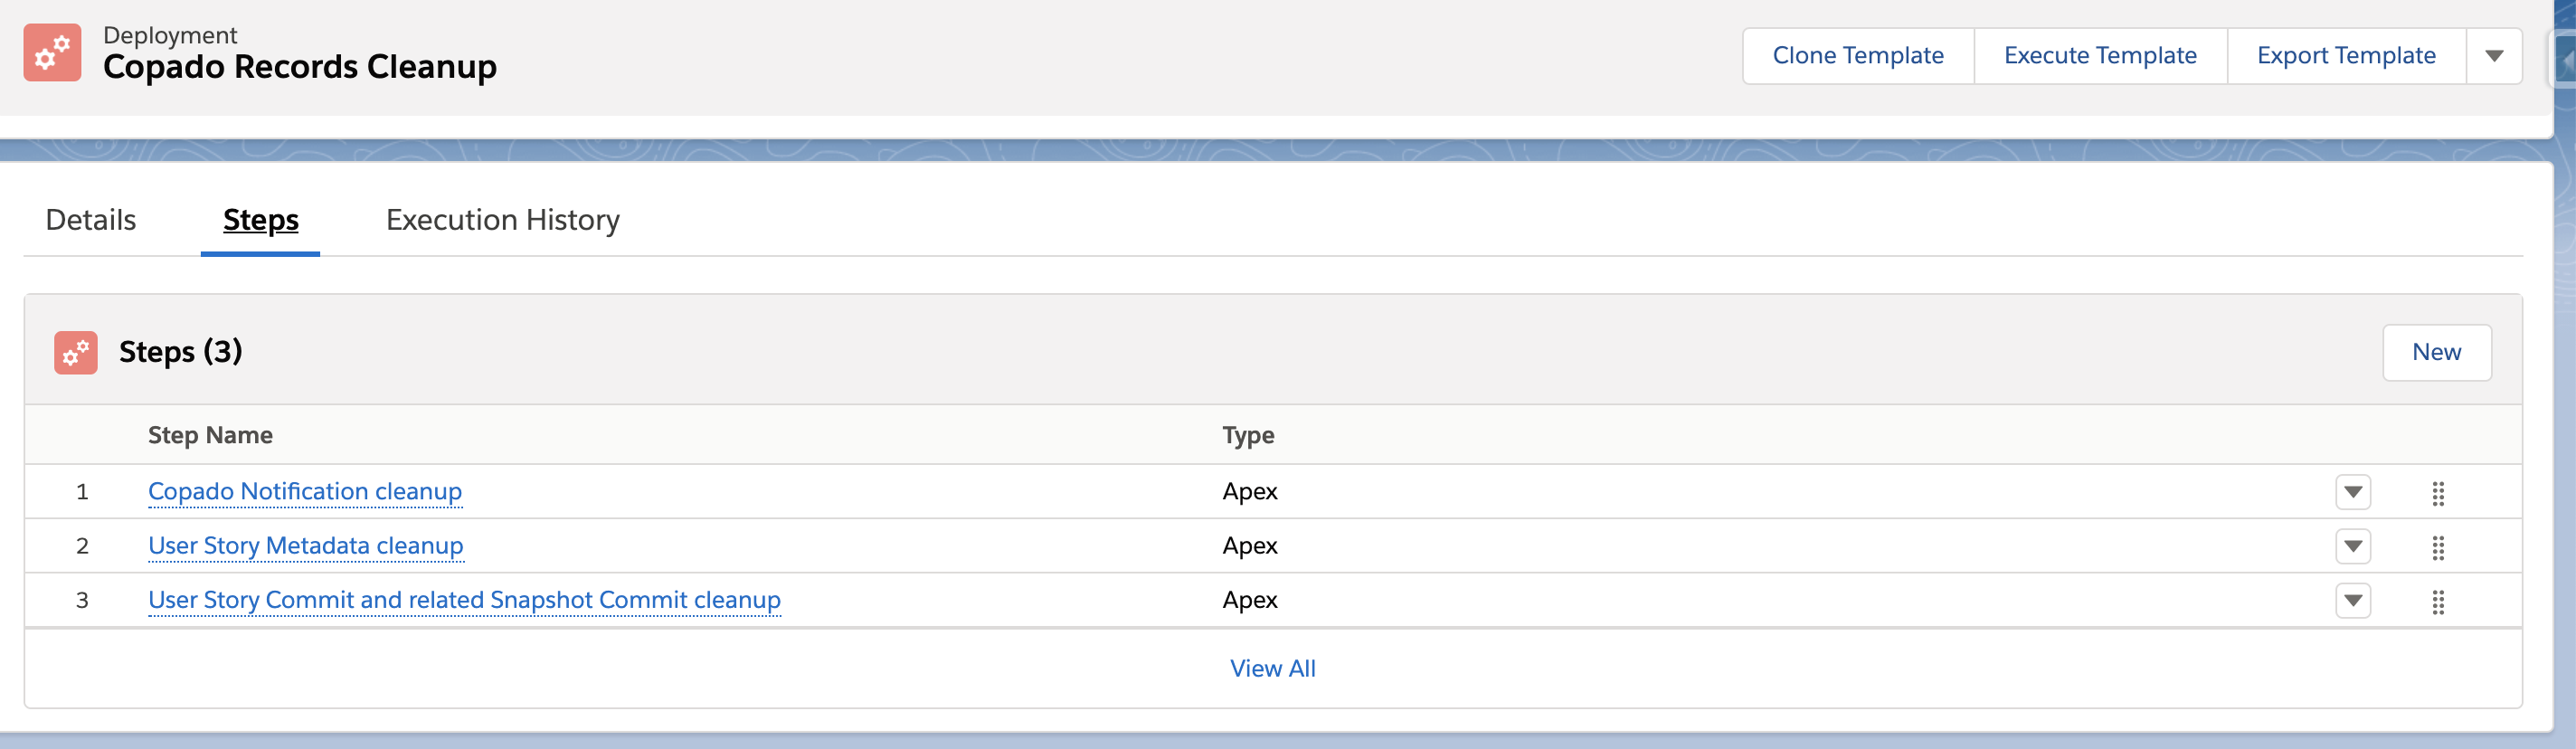
Task: Open the Steps (3) related list title
Action: 180,352
